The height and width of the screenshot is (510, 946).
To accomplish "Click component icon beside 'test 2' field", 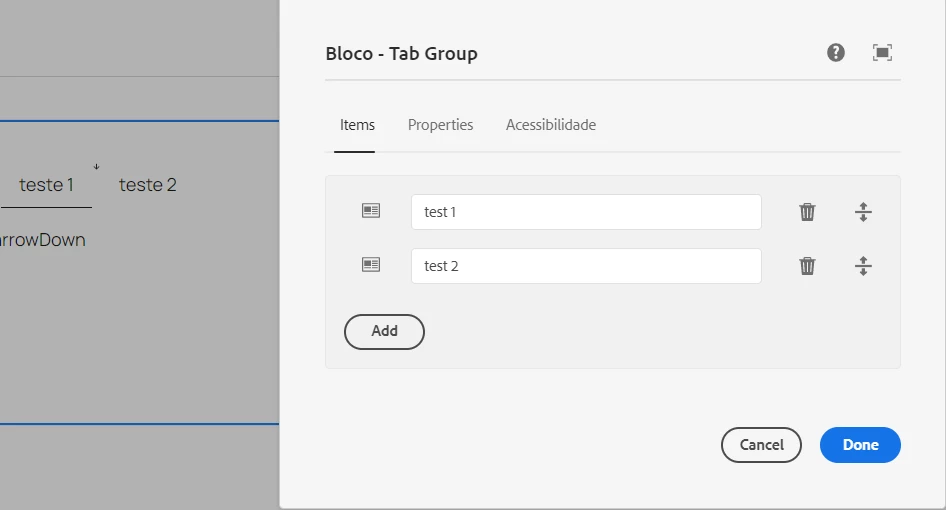I will pos(371,265).
